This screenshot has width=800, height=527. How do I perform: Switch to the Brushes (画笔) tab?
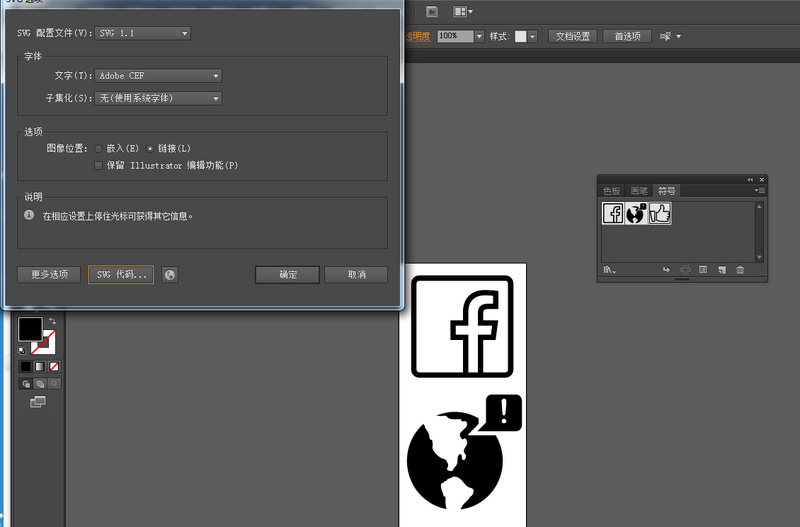click(639, 191)
